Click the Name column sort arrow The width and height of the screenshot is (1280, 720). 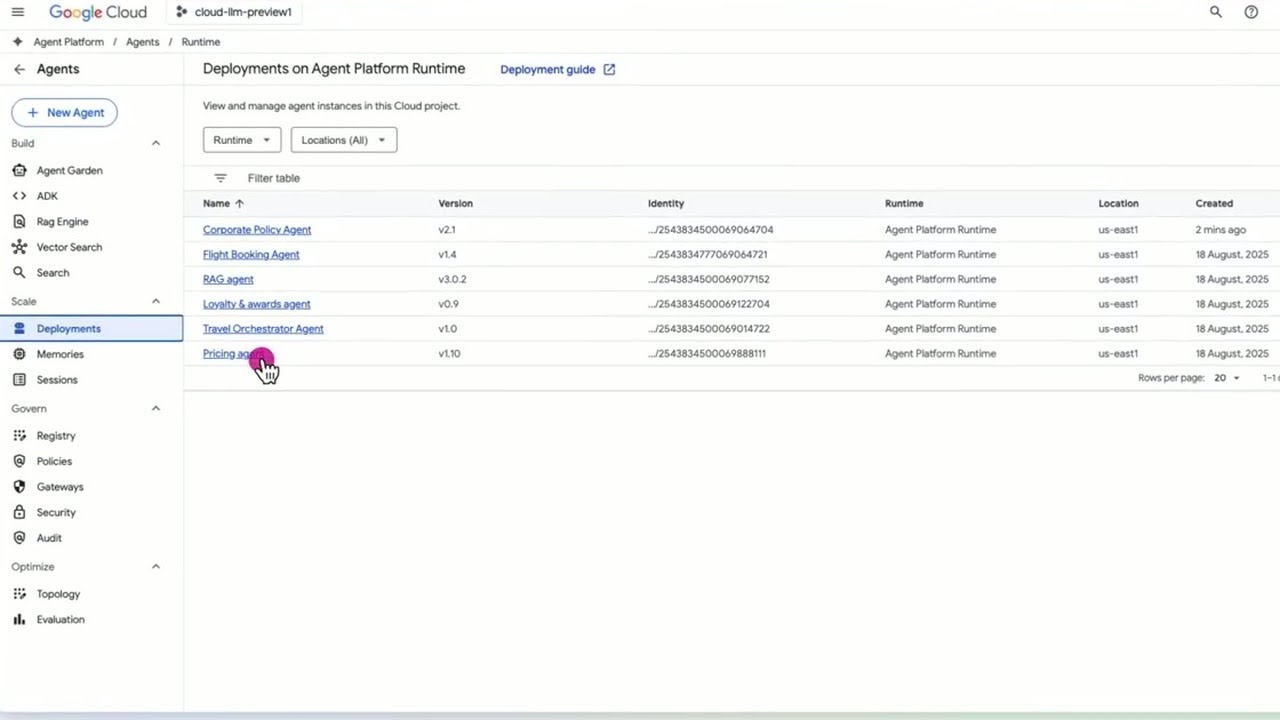[x=239, y=203]
